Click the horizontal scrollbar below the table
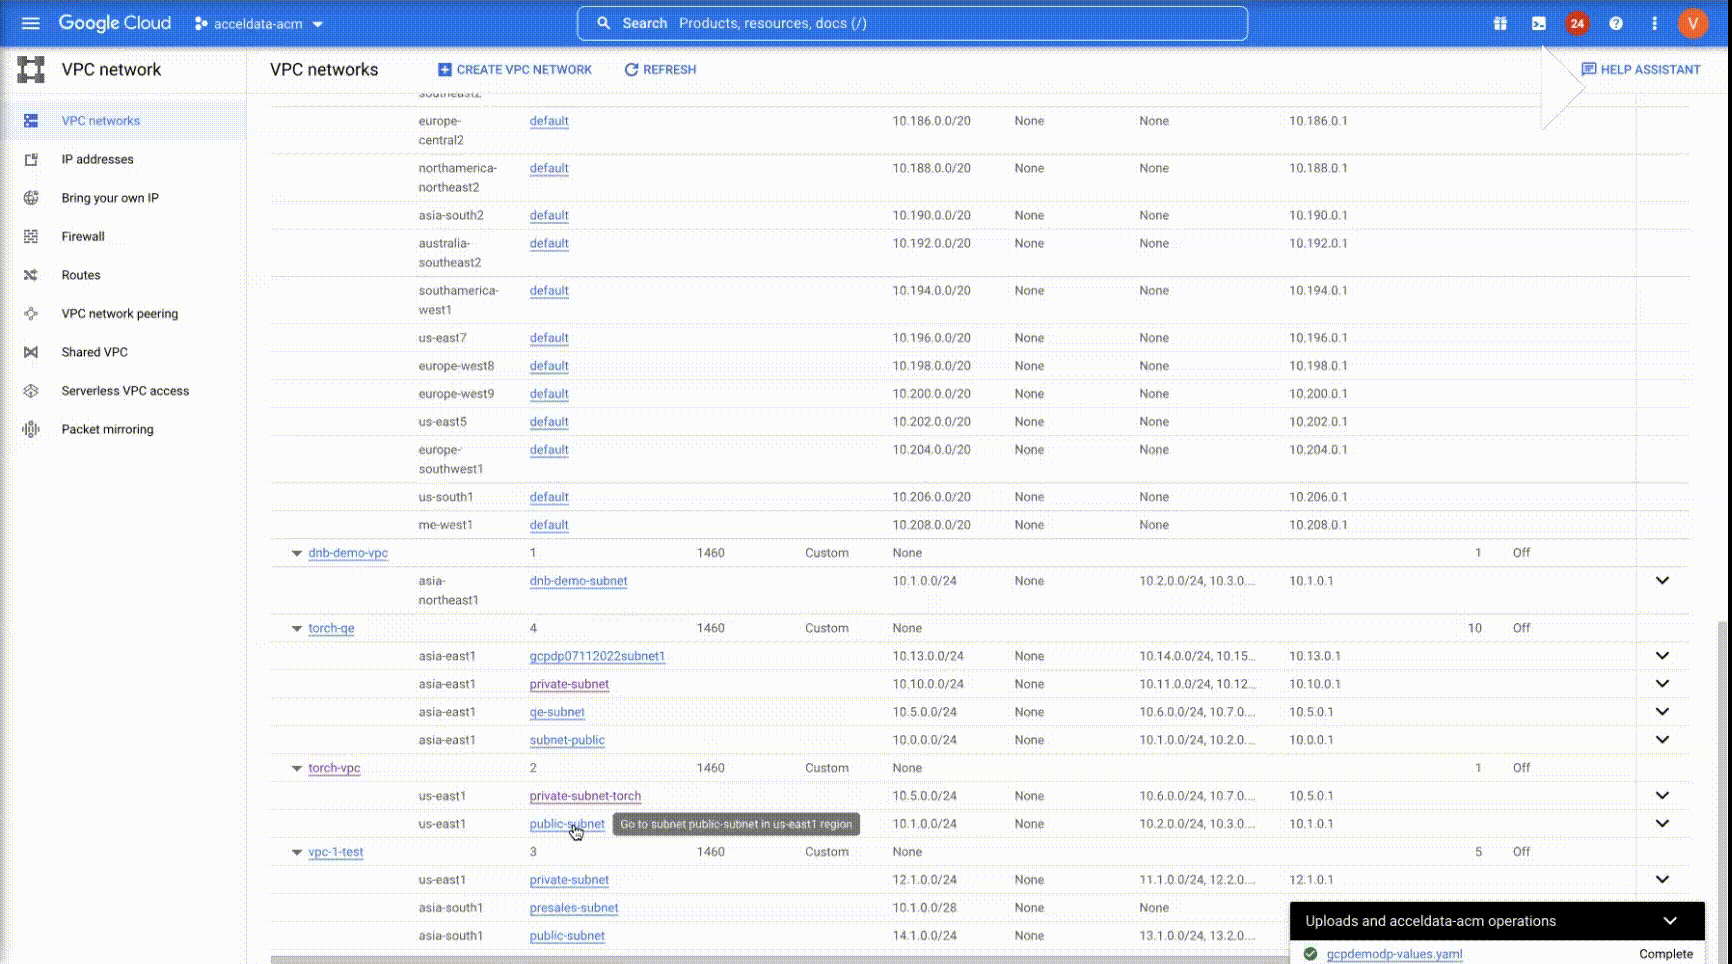This screenshot has height=964, width=1732. 780,960
